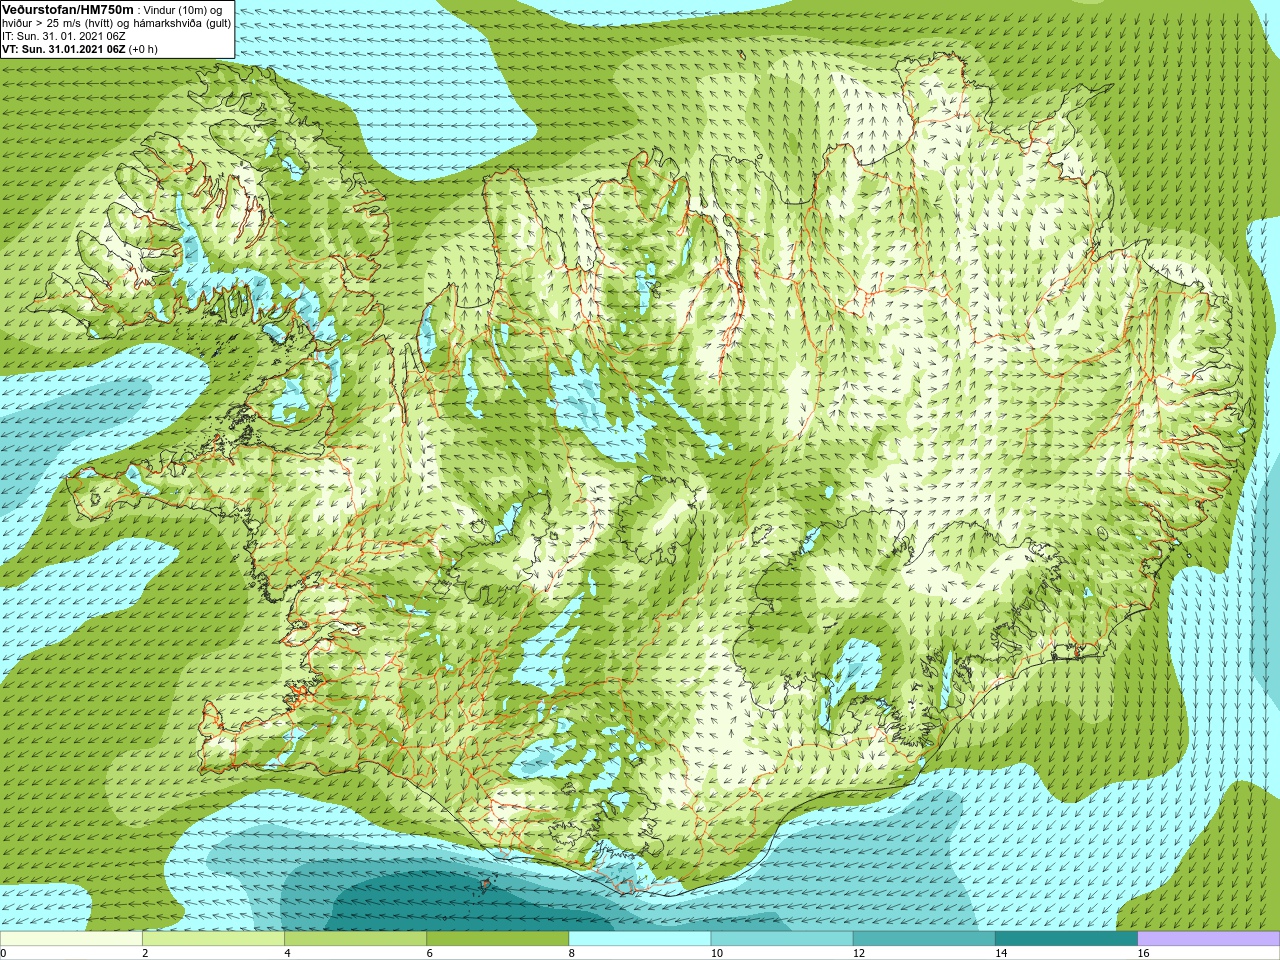This screenshot has width=1280, height=960.
Task: Click the lavender above-16 m/s legend swatch
Action: [x=1208, y=939]
